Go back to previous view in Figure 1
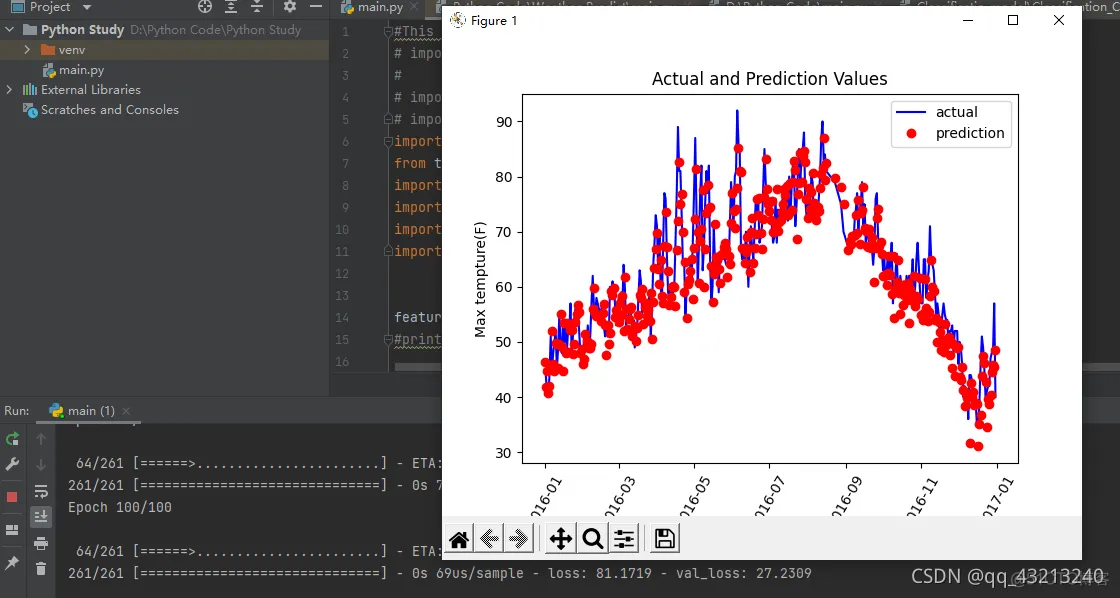This screenshot has width=1120, height=598. point(489,539)
